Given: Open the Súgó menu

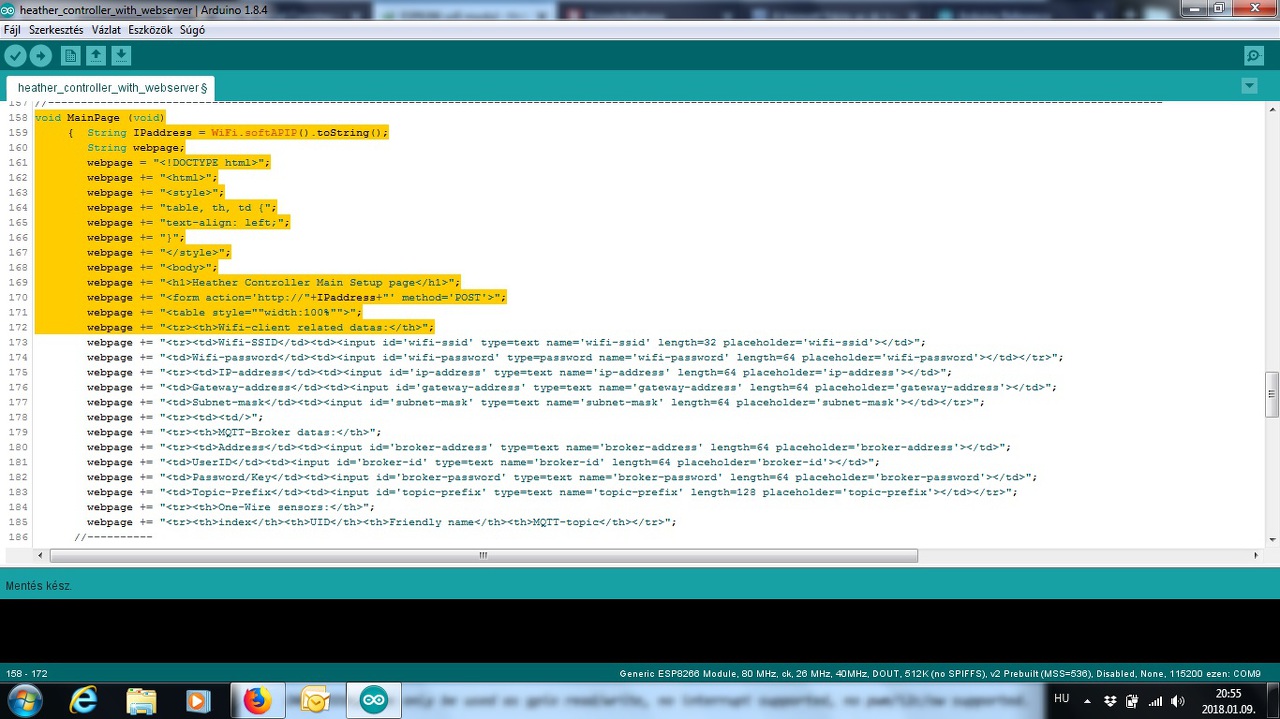Looking at the screenshot, I should [x=192, y=30].
